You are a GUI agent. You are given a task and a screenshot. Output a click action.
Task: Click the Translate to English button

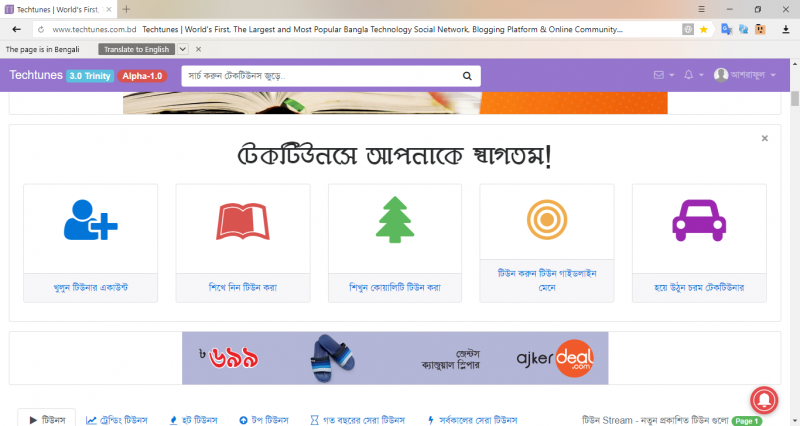pos(136,49)
